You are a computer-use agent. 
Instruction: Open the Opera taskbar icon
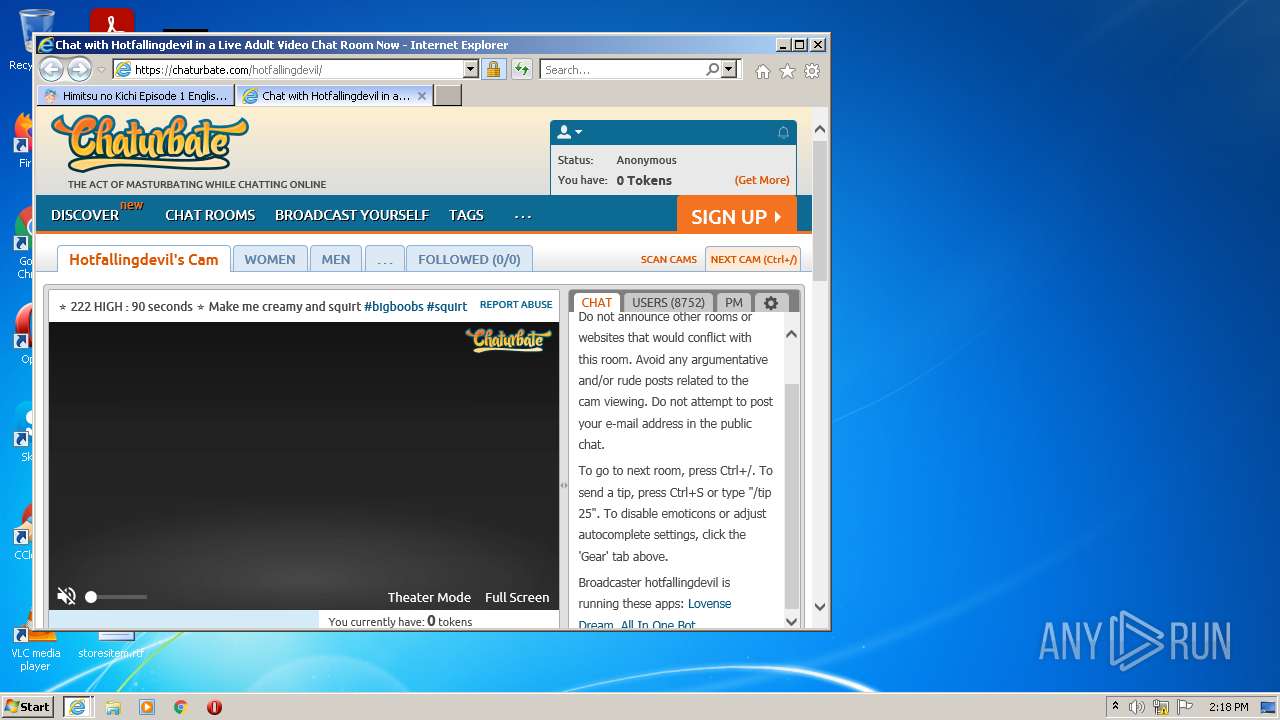(x=214, y=706)
